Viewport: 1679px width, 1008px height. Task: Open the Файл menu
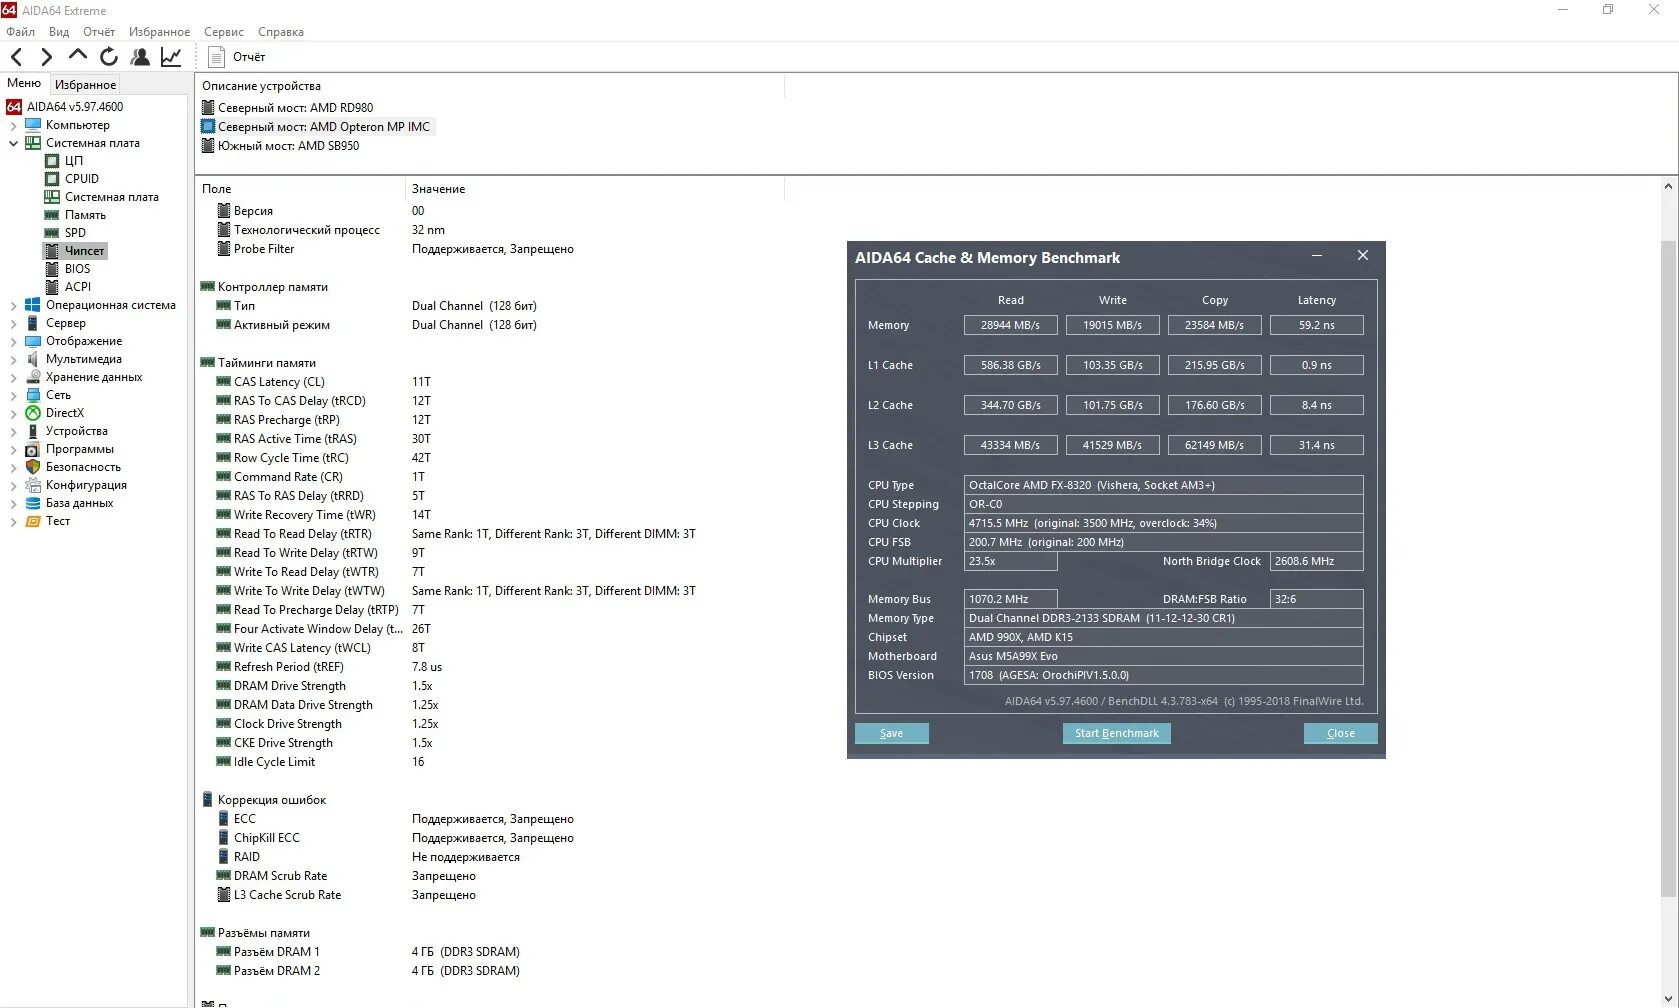pos(20,32)
